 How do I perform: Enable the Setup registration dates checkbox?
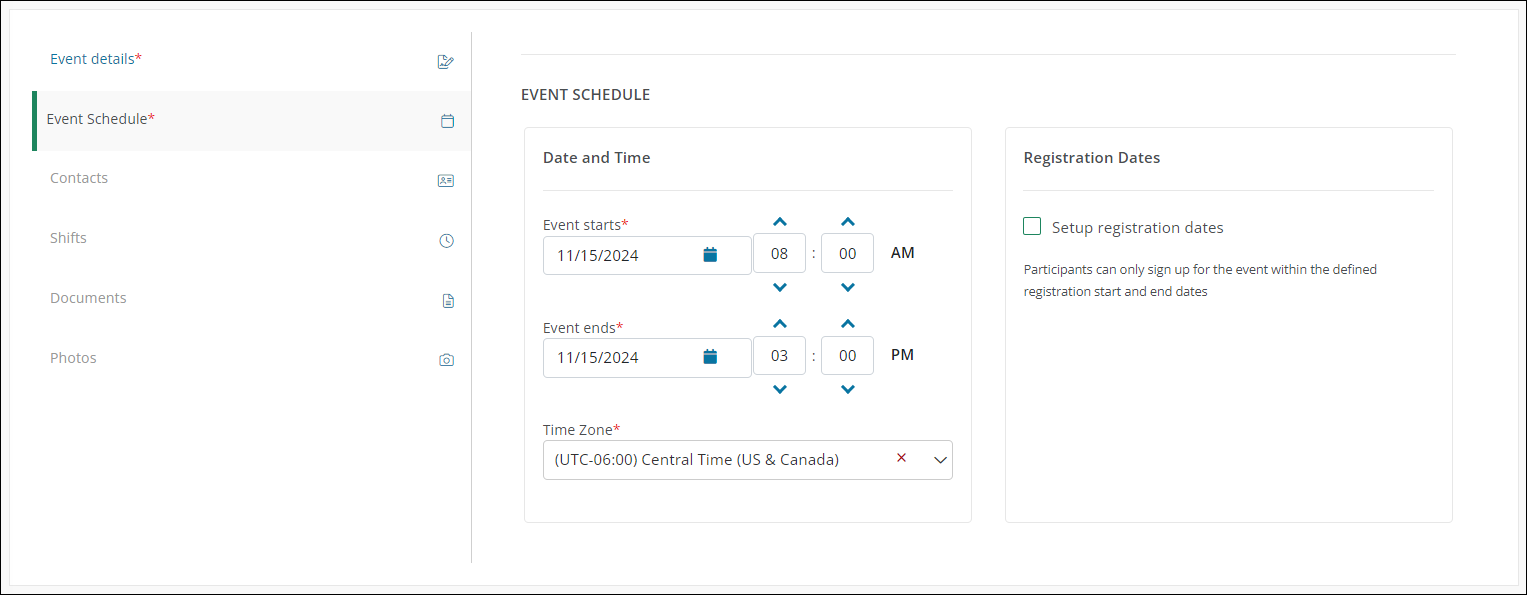pyautogui.click(x=1032, y=227)
